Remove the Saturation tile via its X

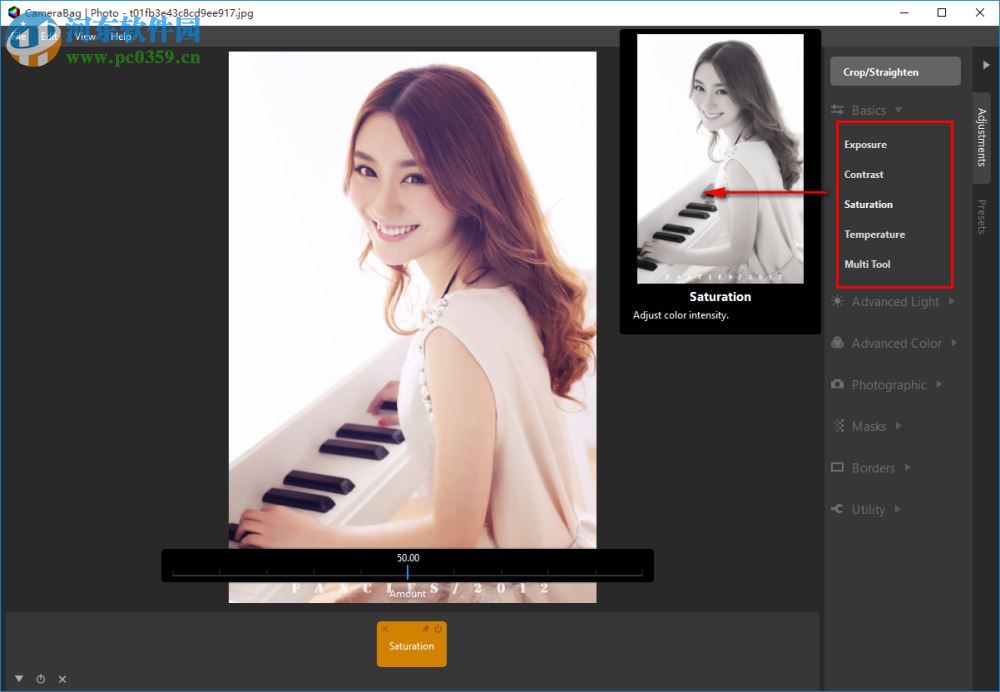(x=385, y=629)
